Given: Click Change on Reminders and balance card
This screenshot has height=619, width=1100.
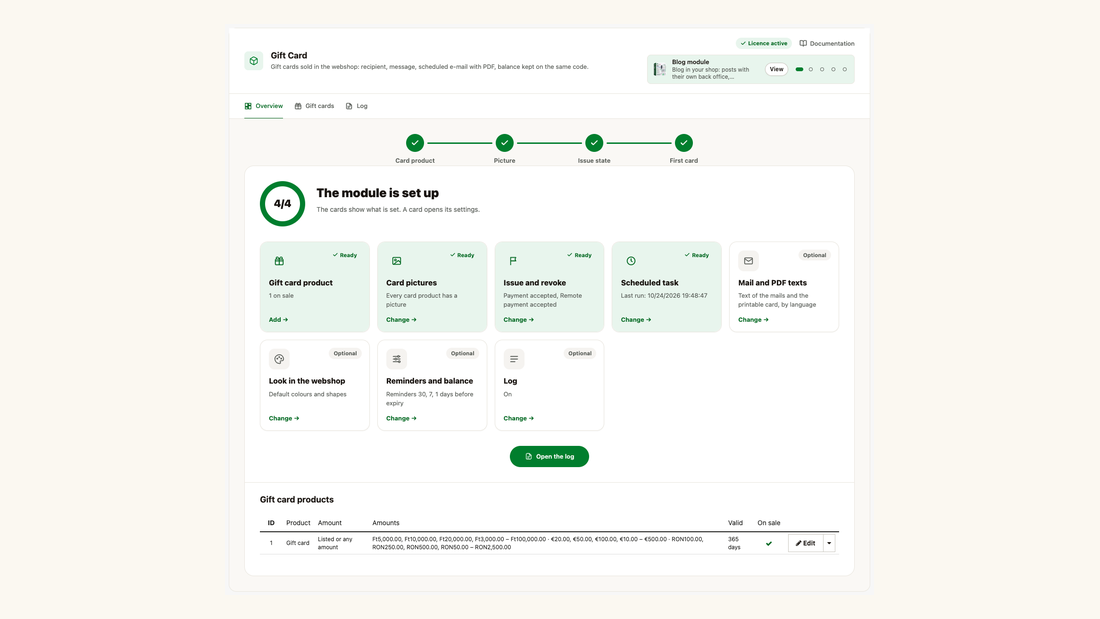Looking at the screenshot, I should pyautogui.click(x=401, y=418).
